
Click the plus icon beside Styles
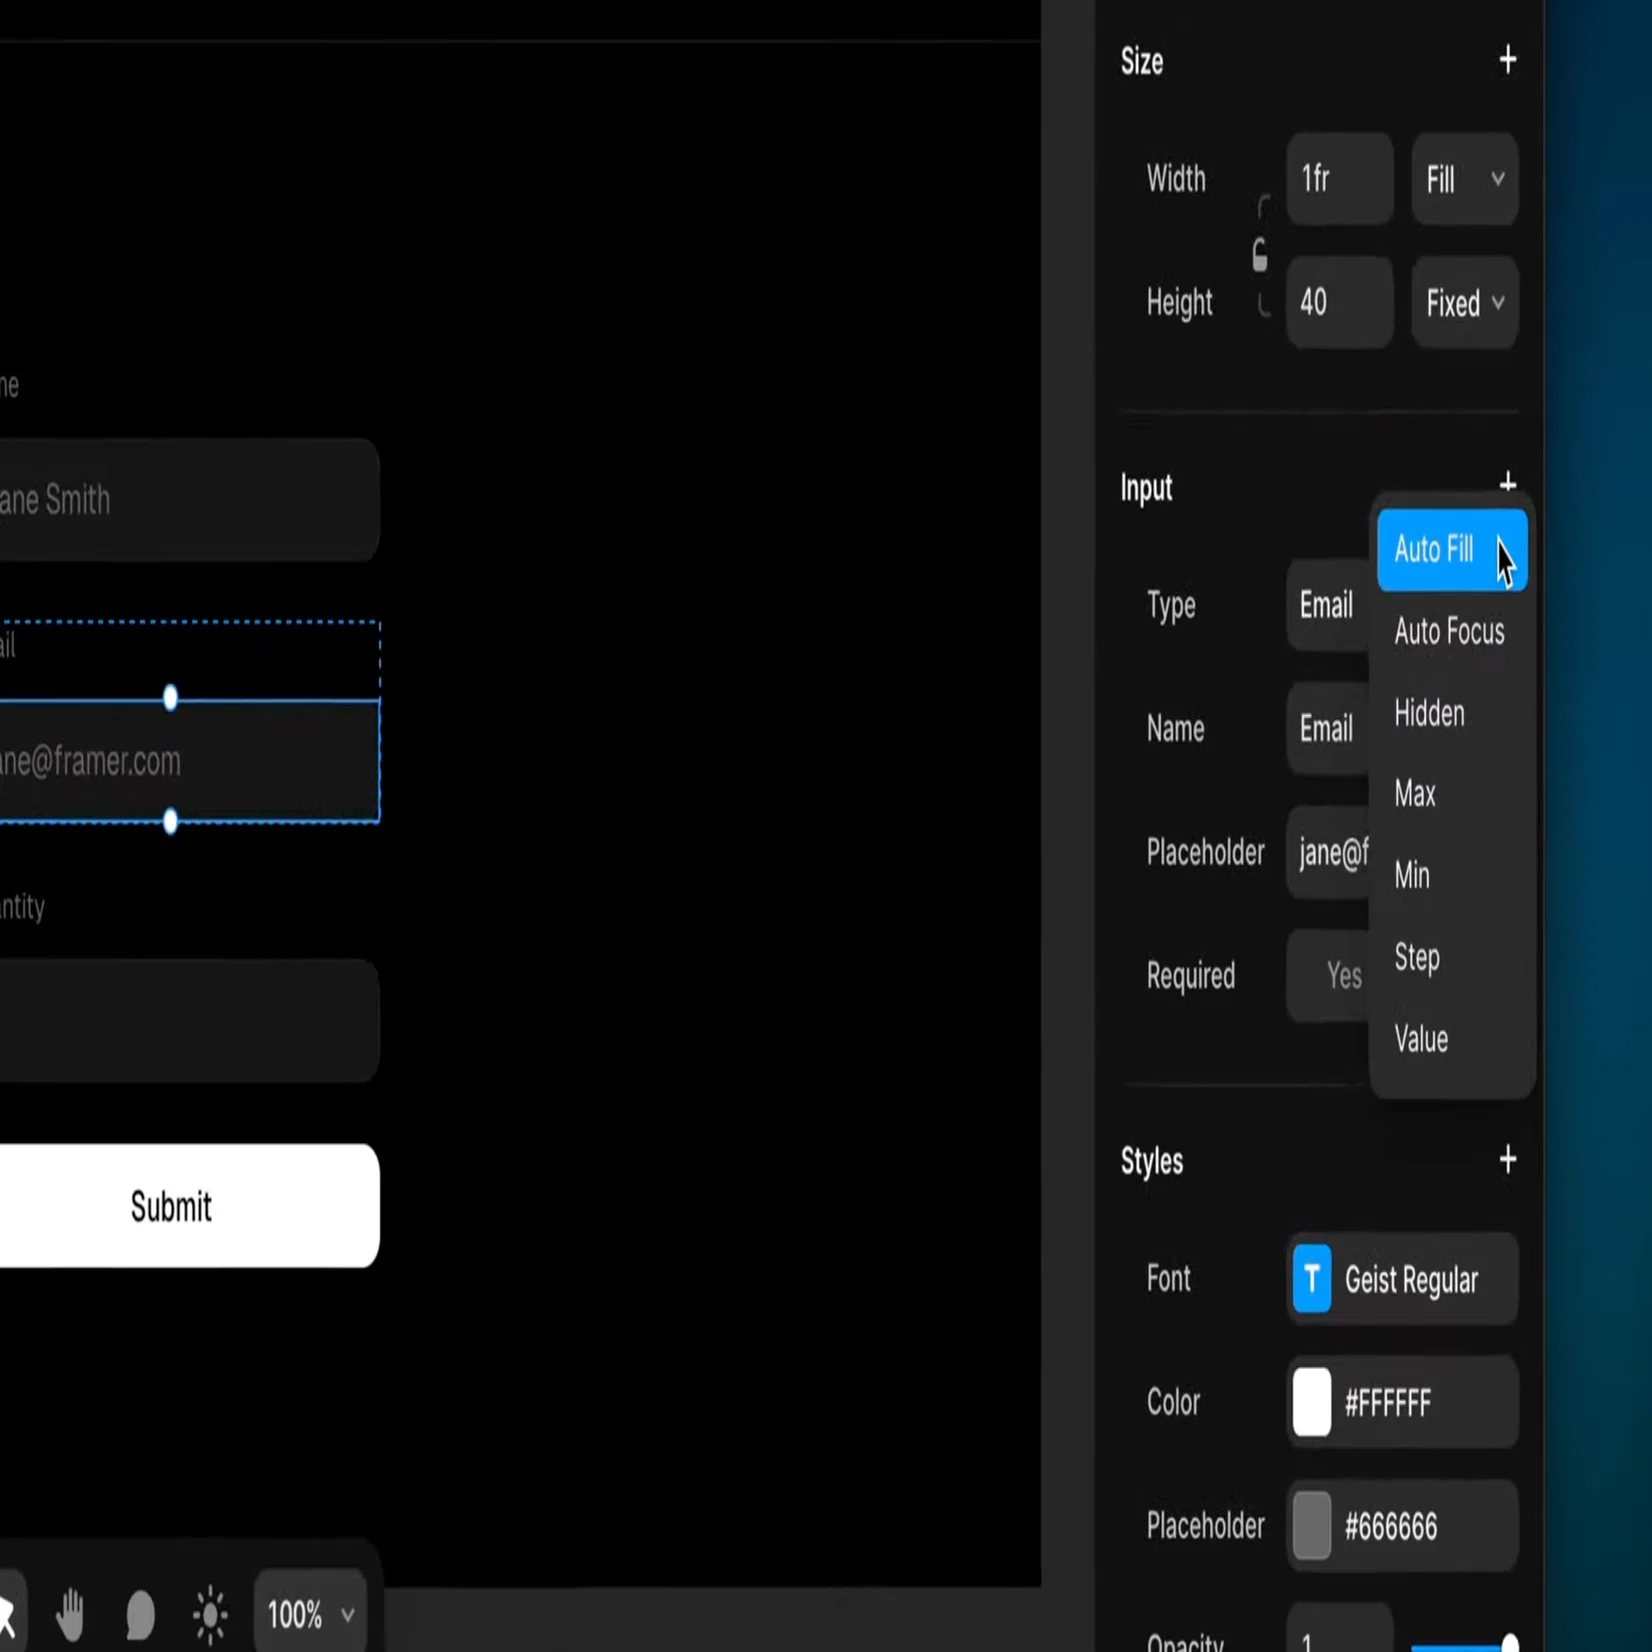[1507, 1159]
